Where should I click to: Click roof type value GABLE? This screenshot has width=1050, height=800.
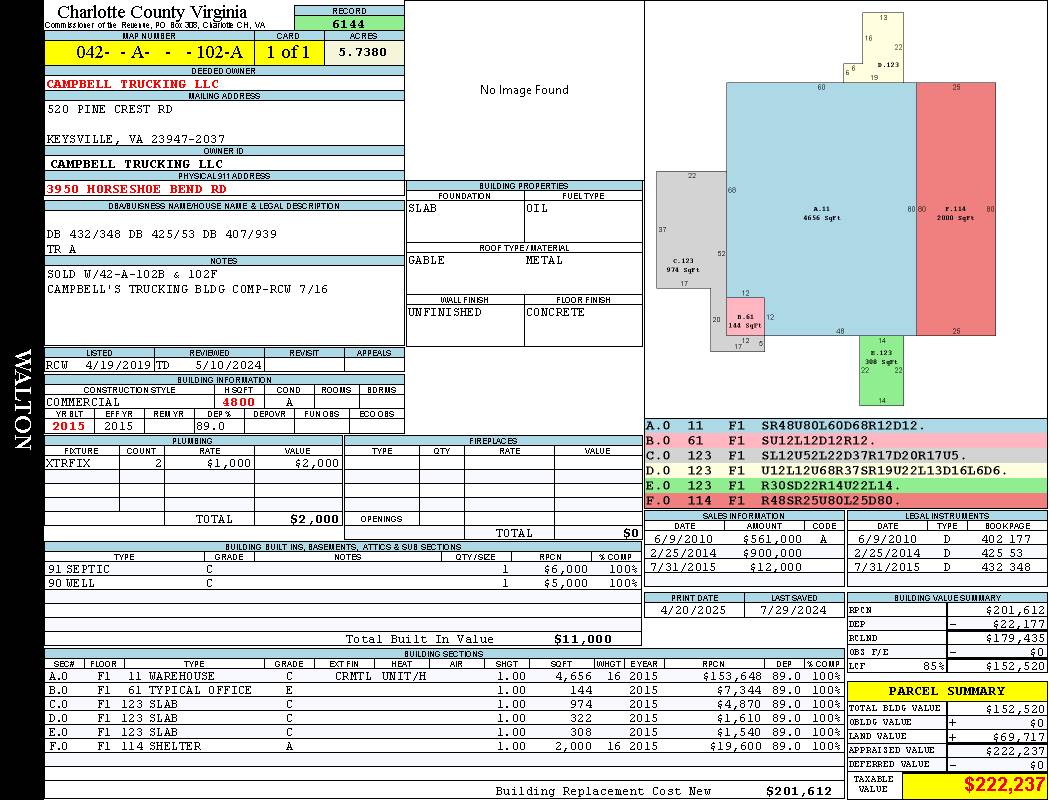427,260
